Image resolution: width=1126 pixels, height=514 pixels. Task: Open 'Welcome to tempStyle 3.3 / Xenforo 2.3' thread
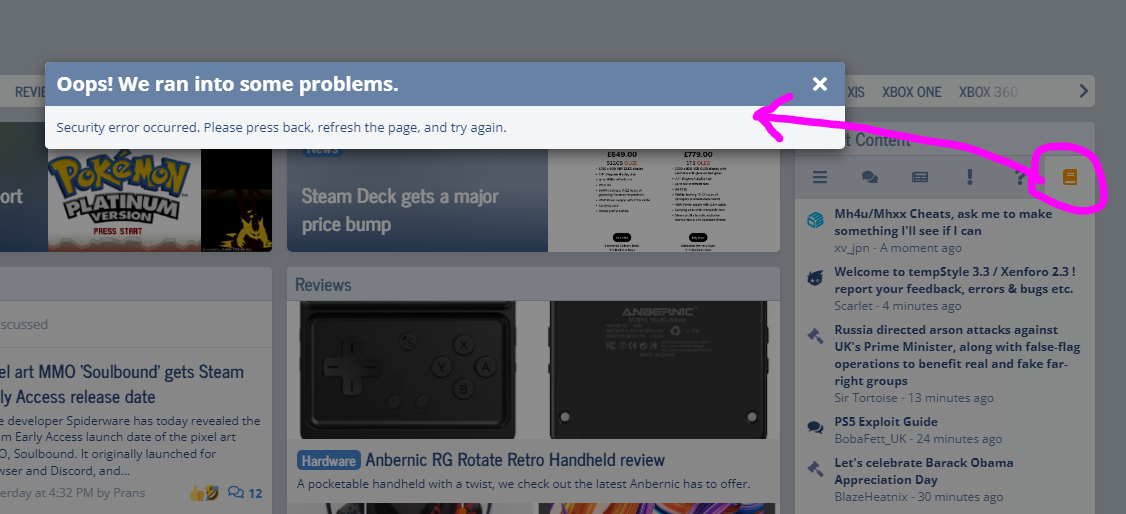[x=954, y=280]
